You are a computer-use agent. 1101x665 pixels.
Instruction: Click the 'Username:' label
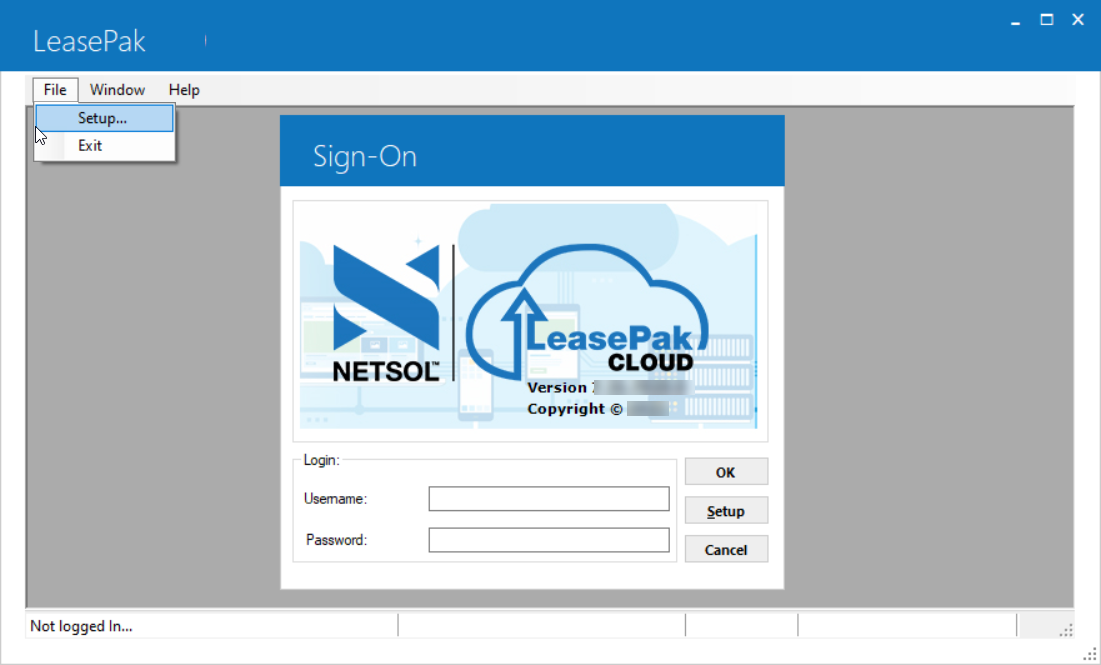[336, 499]
